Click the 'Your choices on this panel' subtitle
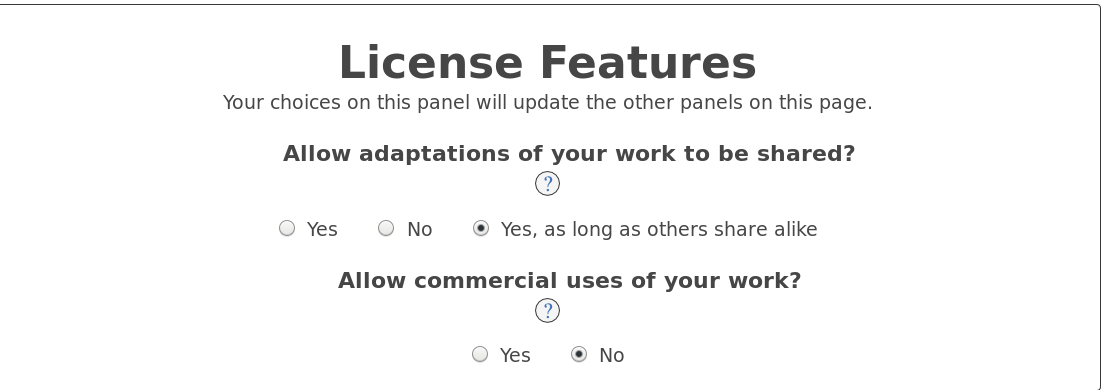 (x=547, y=103)
